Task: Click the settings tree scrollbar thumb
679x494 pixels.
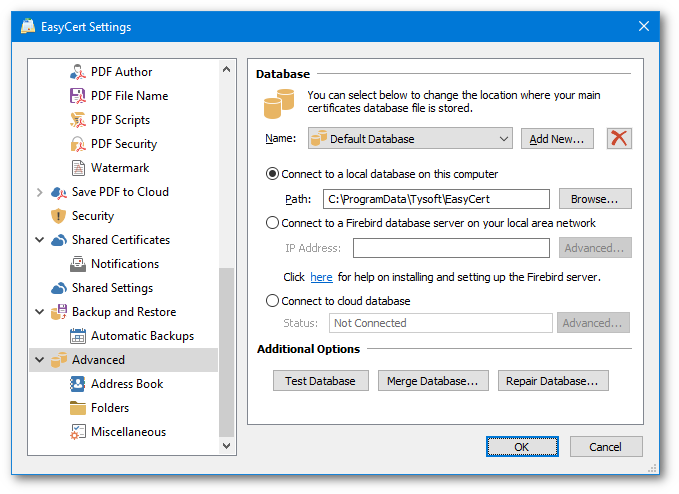Action: pyautogui.click(x=226, y=352)
